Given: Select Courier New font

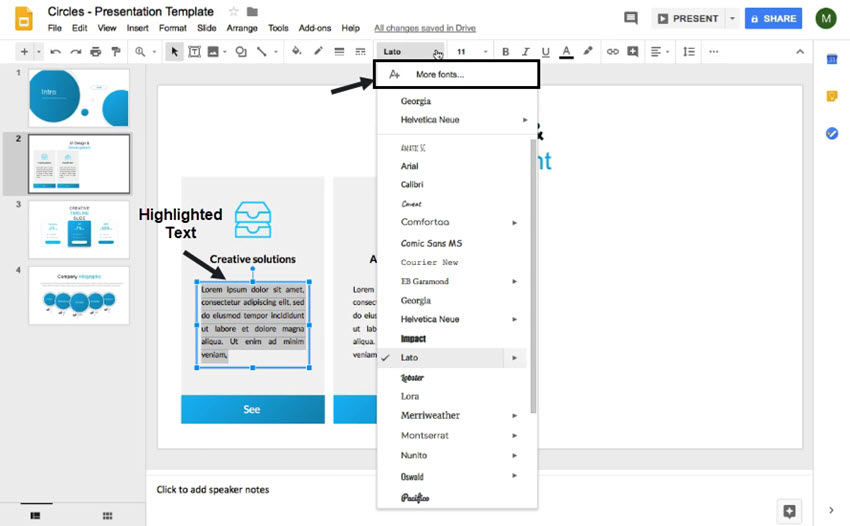Looking at the screenshot, I should pyautogui.click(x=429, y=262).
